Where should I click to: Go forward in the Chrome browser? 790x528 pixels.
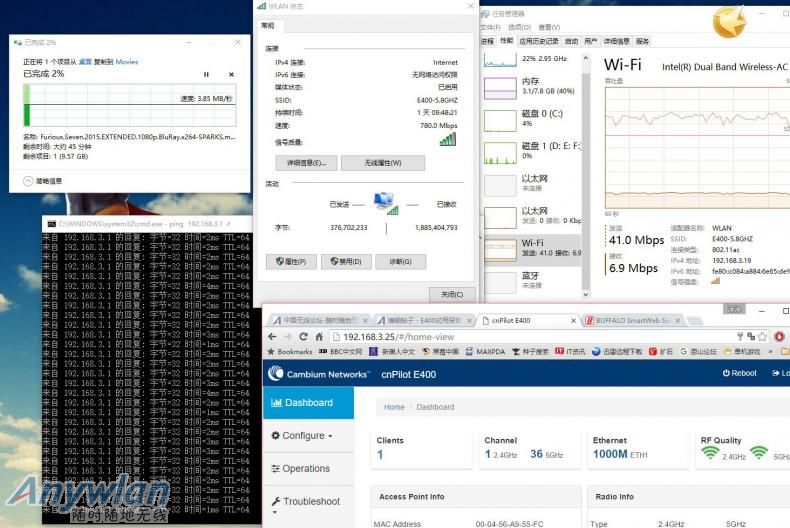[x=288, y=337]
